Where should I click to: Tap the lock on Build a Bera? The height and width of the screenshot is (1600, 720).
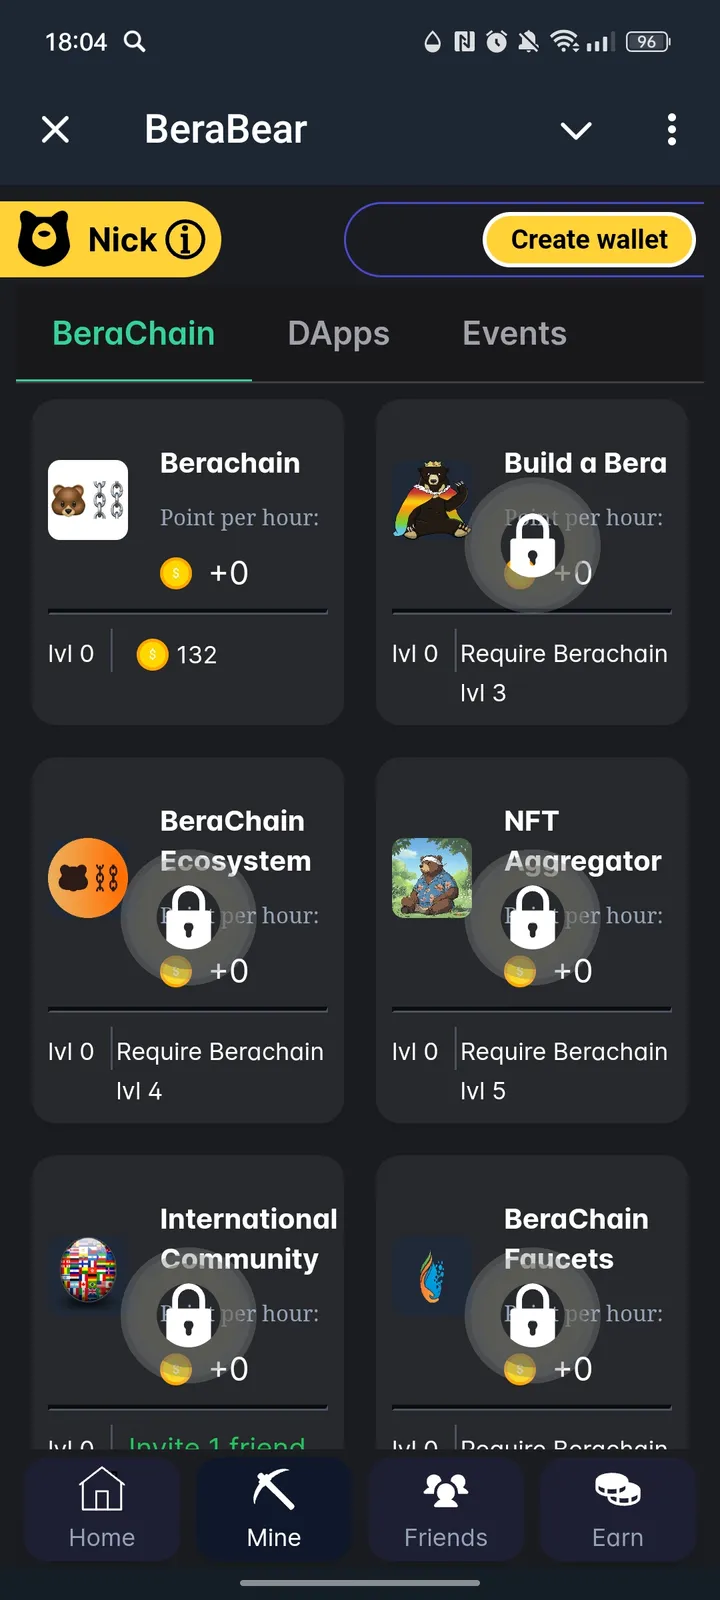[x=533, y=548]
